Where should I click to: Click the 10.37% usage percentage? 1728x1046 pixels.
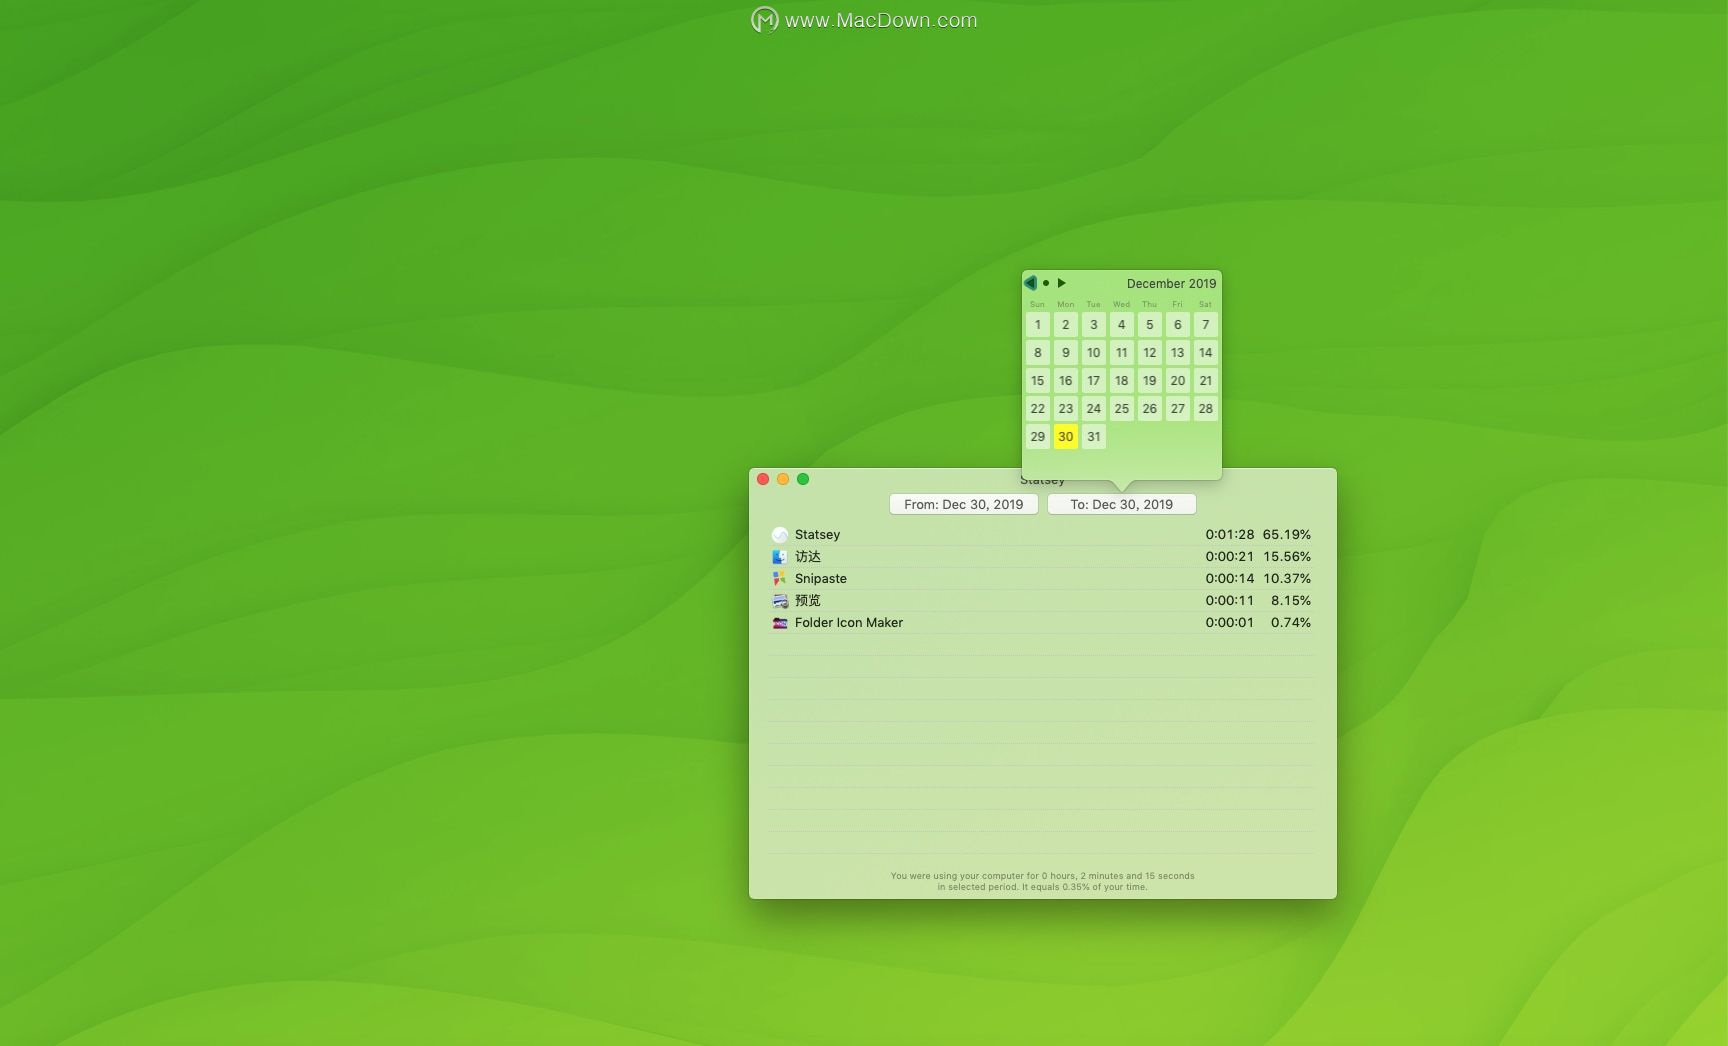[1286, 579]
